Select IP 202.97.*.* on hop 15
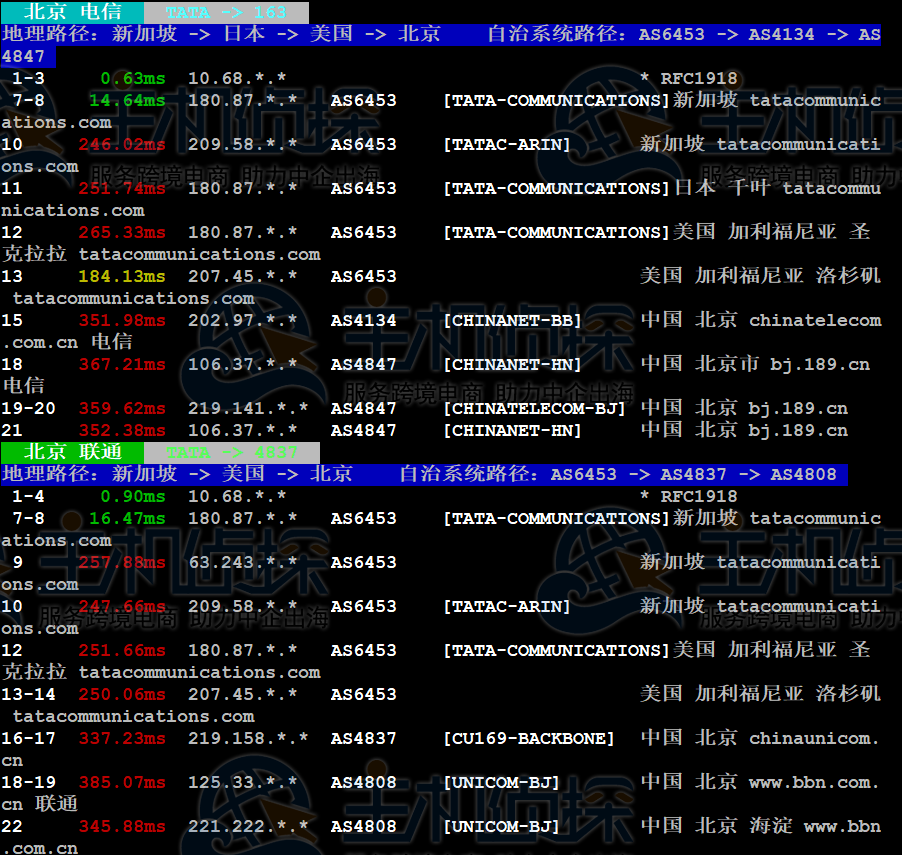Screen dimensions: 902x855 coord(242,320)
